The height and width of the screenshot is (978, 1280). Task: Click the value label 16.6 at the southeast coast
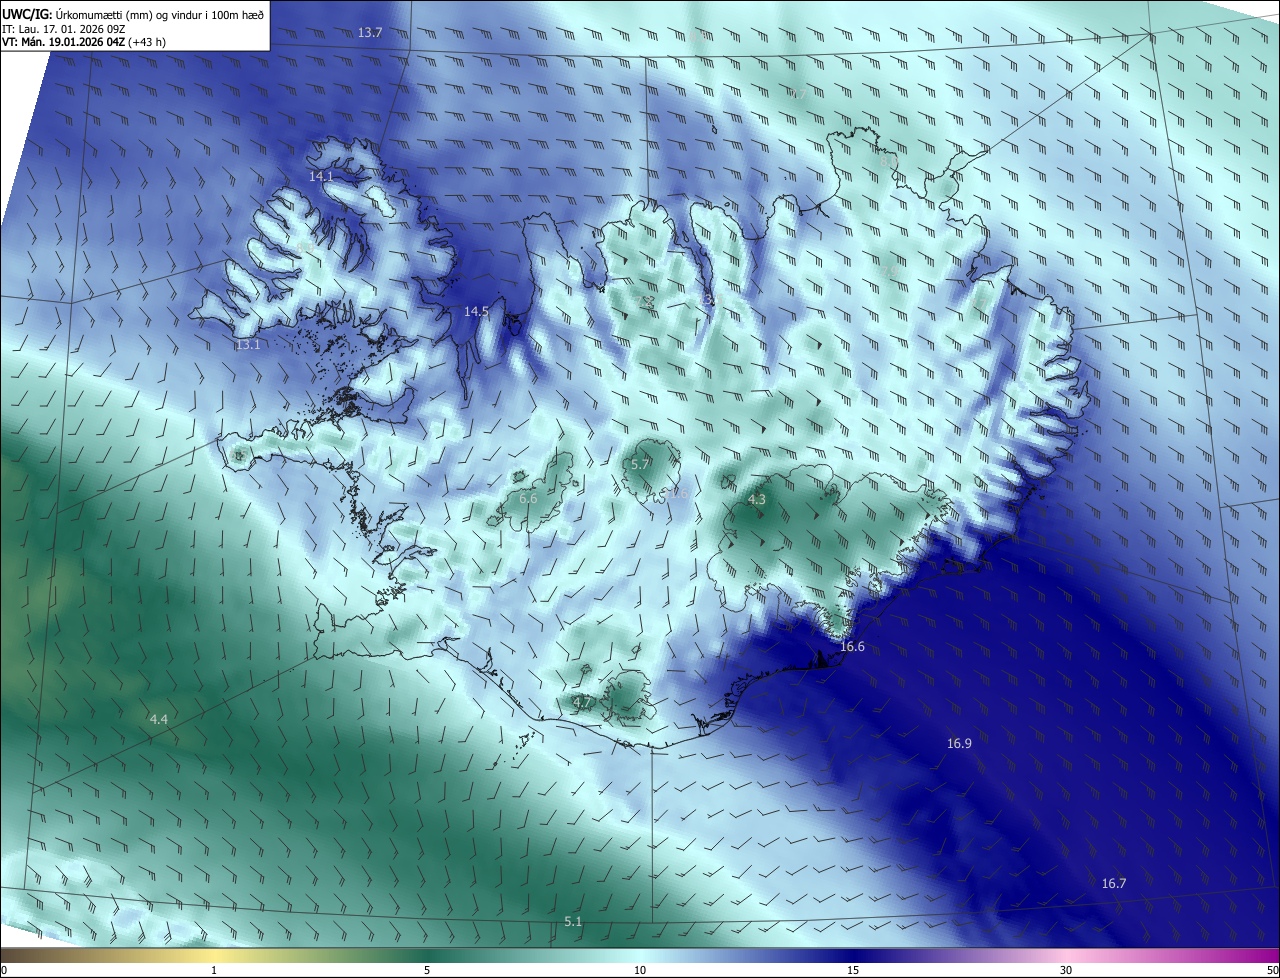coord(852,647)
